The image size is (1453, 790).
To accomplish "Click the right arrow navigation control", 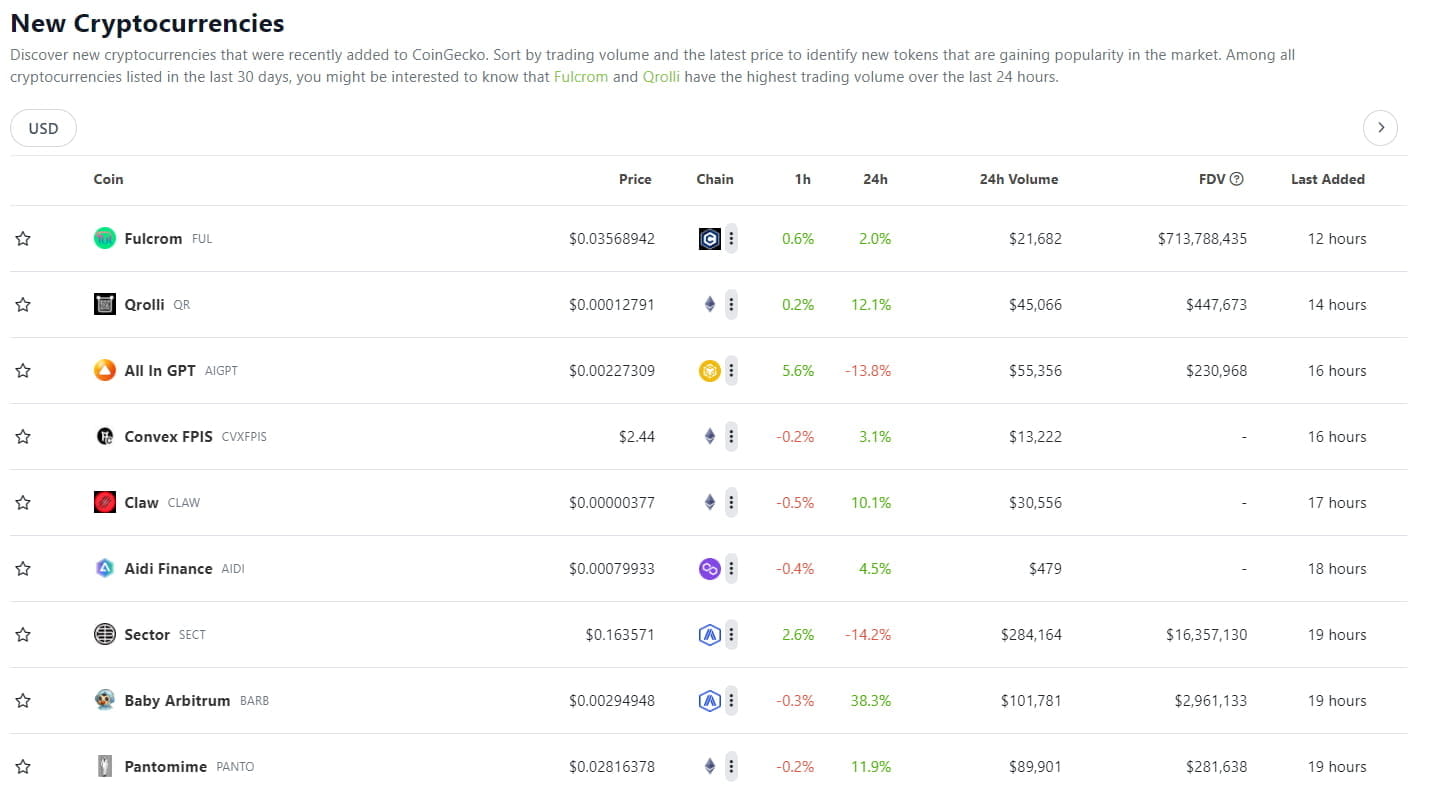I will pyautogui.click(x=1381, y=127).
